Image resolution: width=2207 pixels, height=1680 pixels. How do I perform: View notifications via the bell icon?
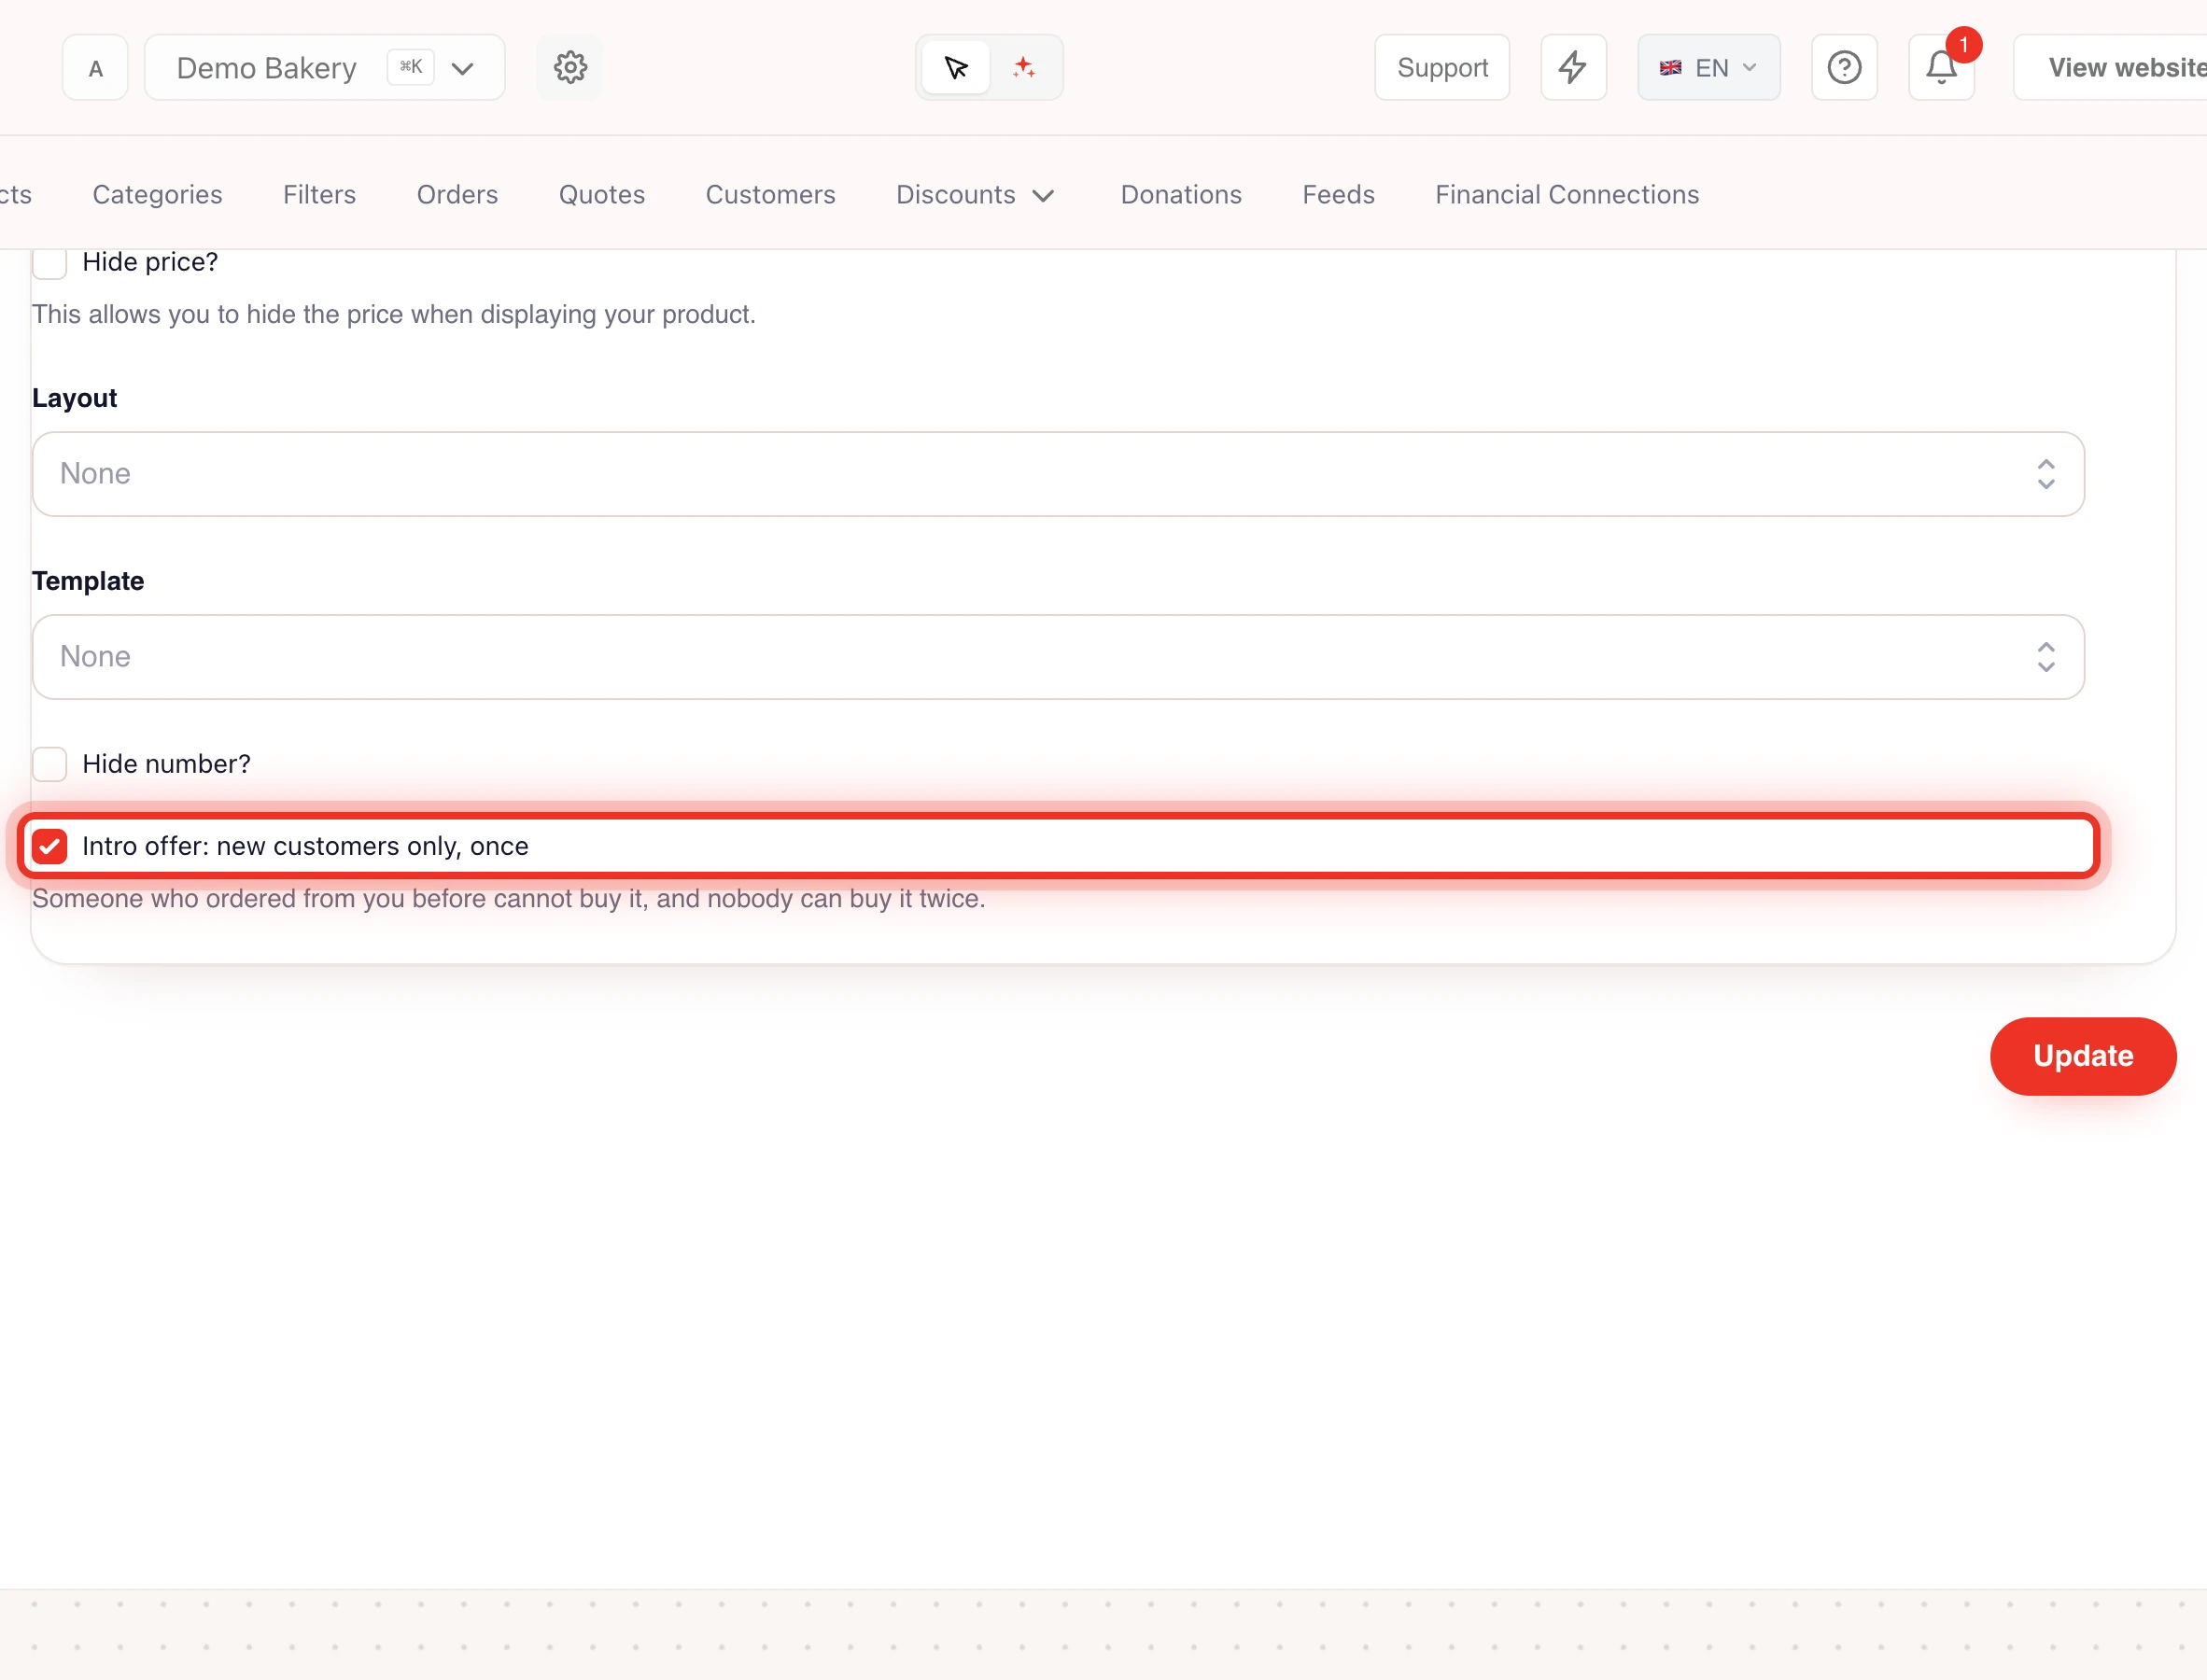click(x=1941, y=68)
